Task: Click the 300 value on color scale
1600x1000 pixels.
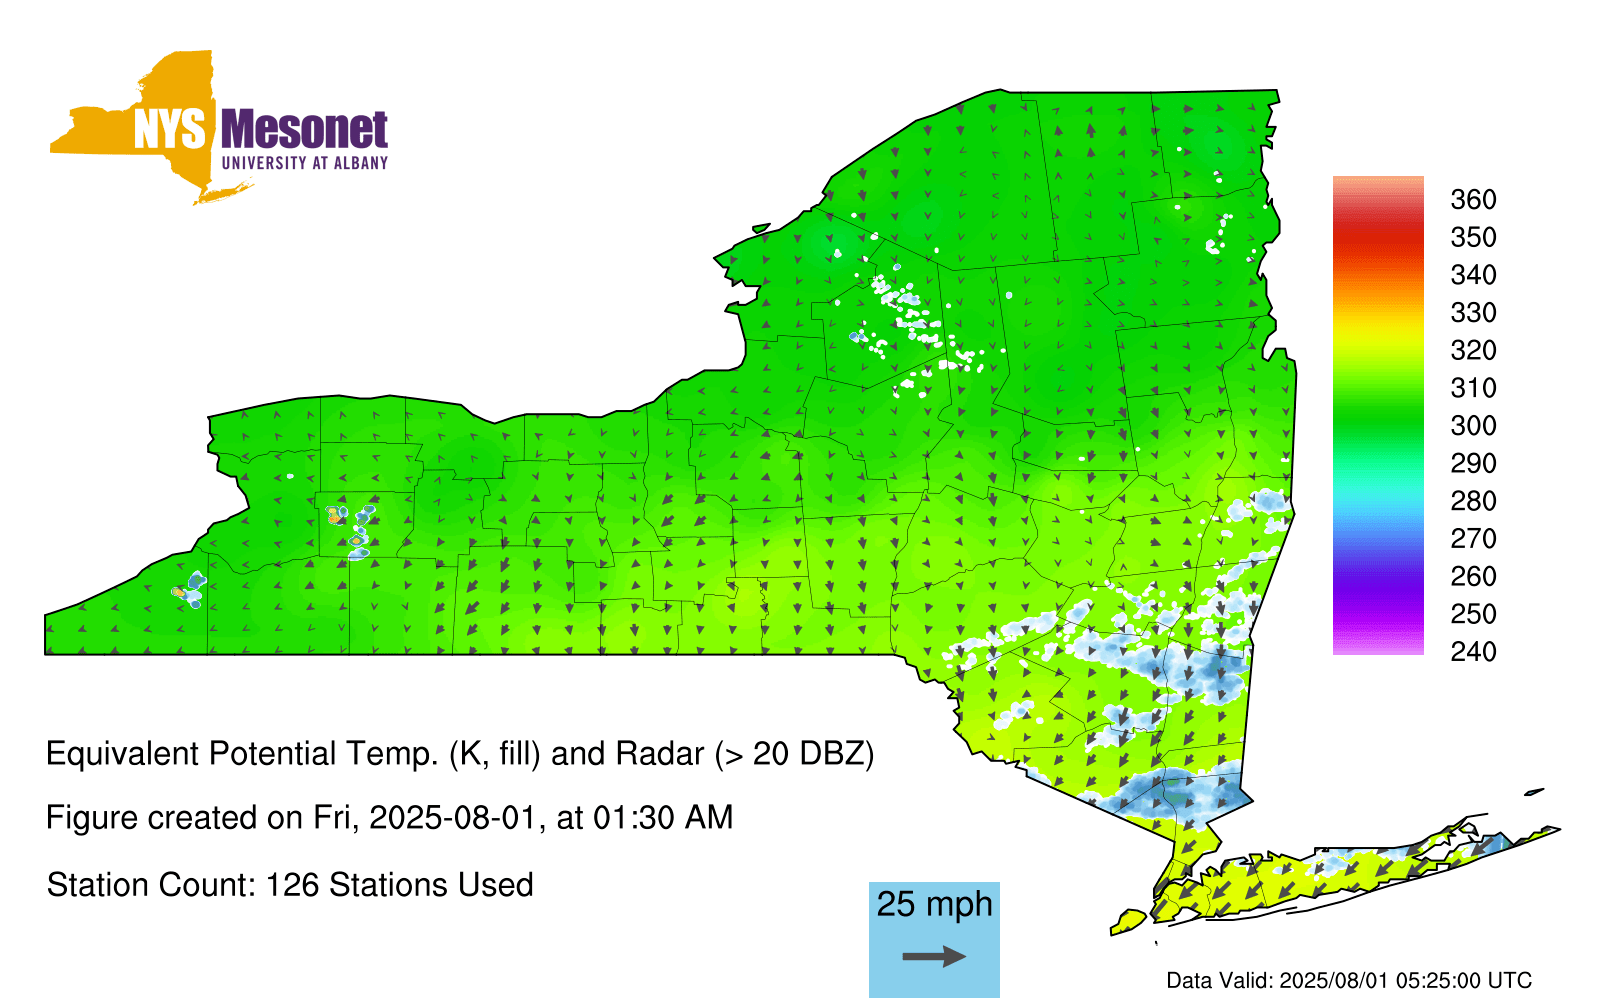Action: coord(1473,426)
